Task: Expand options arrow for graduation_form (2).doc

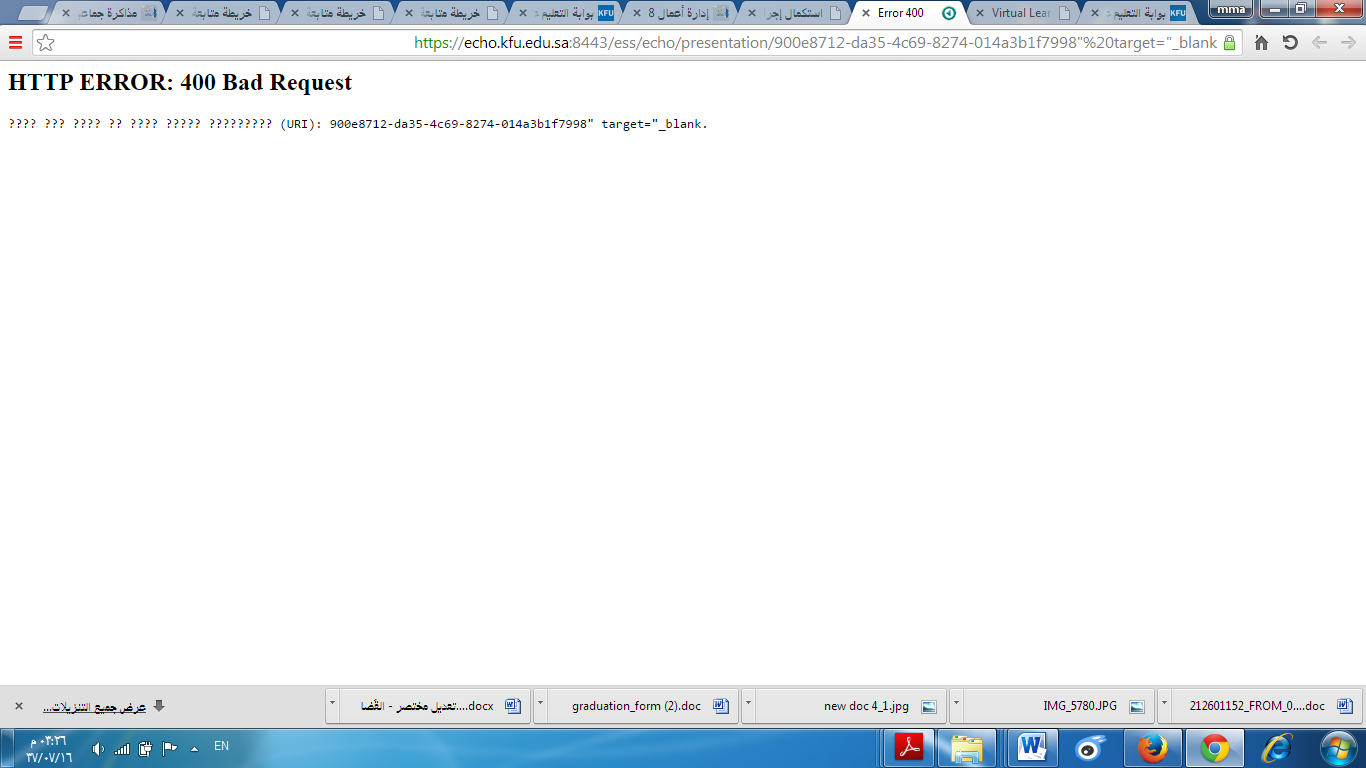Action: pyautogui.click(x=541, y=705)
